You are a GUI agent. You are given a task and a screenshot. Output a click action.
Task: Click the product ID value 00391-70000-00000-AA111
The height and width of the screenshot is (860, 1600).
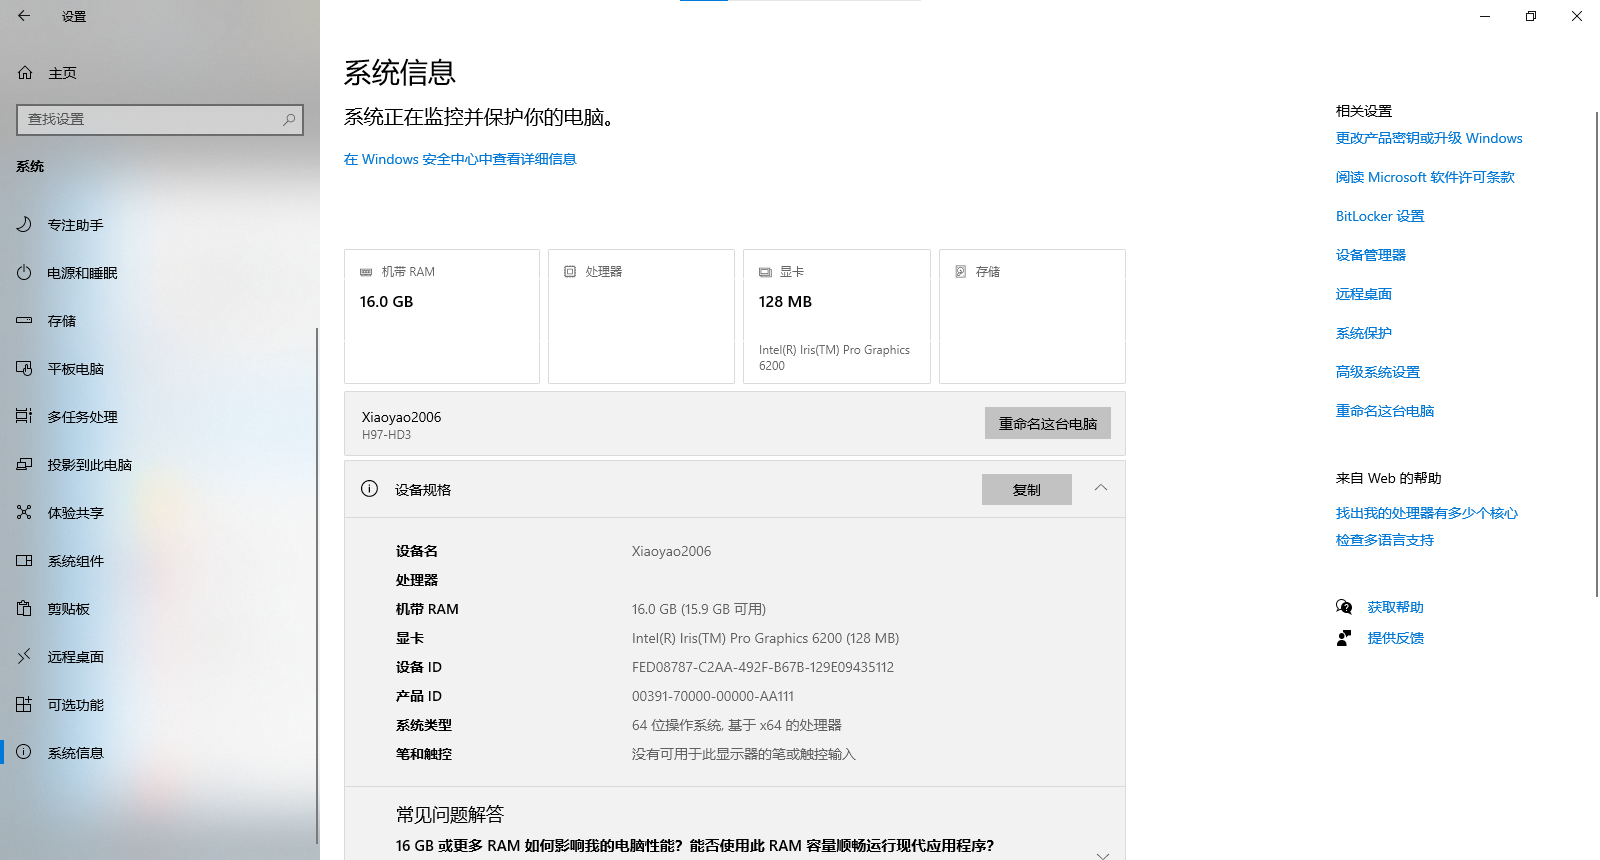tap(713, 696)
